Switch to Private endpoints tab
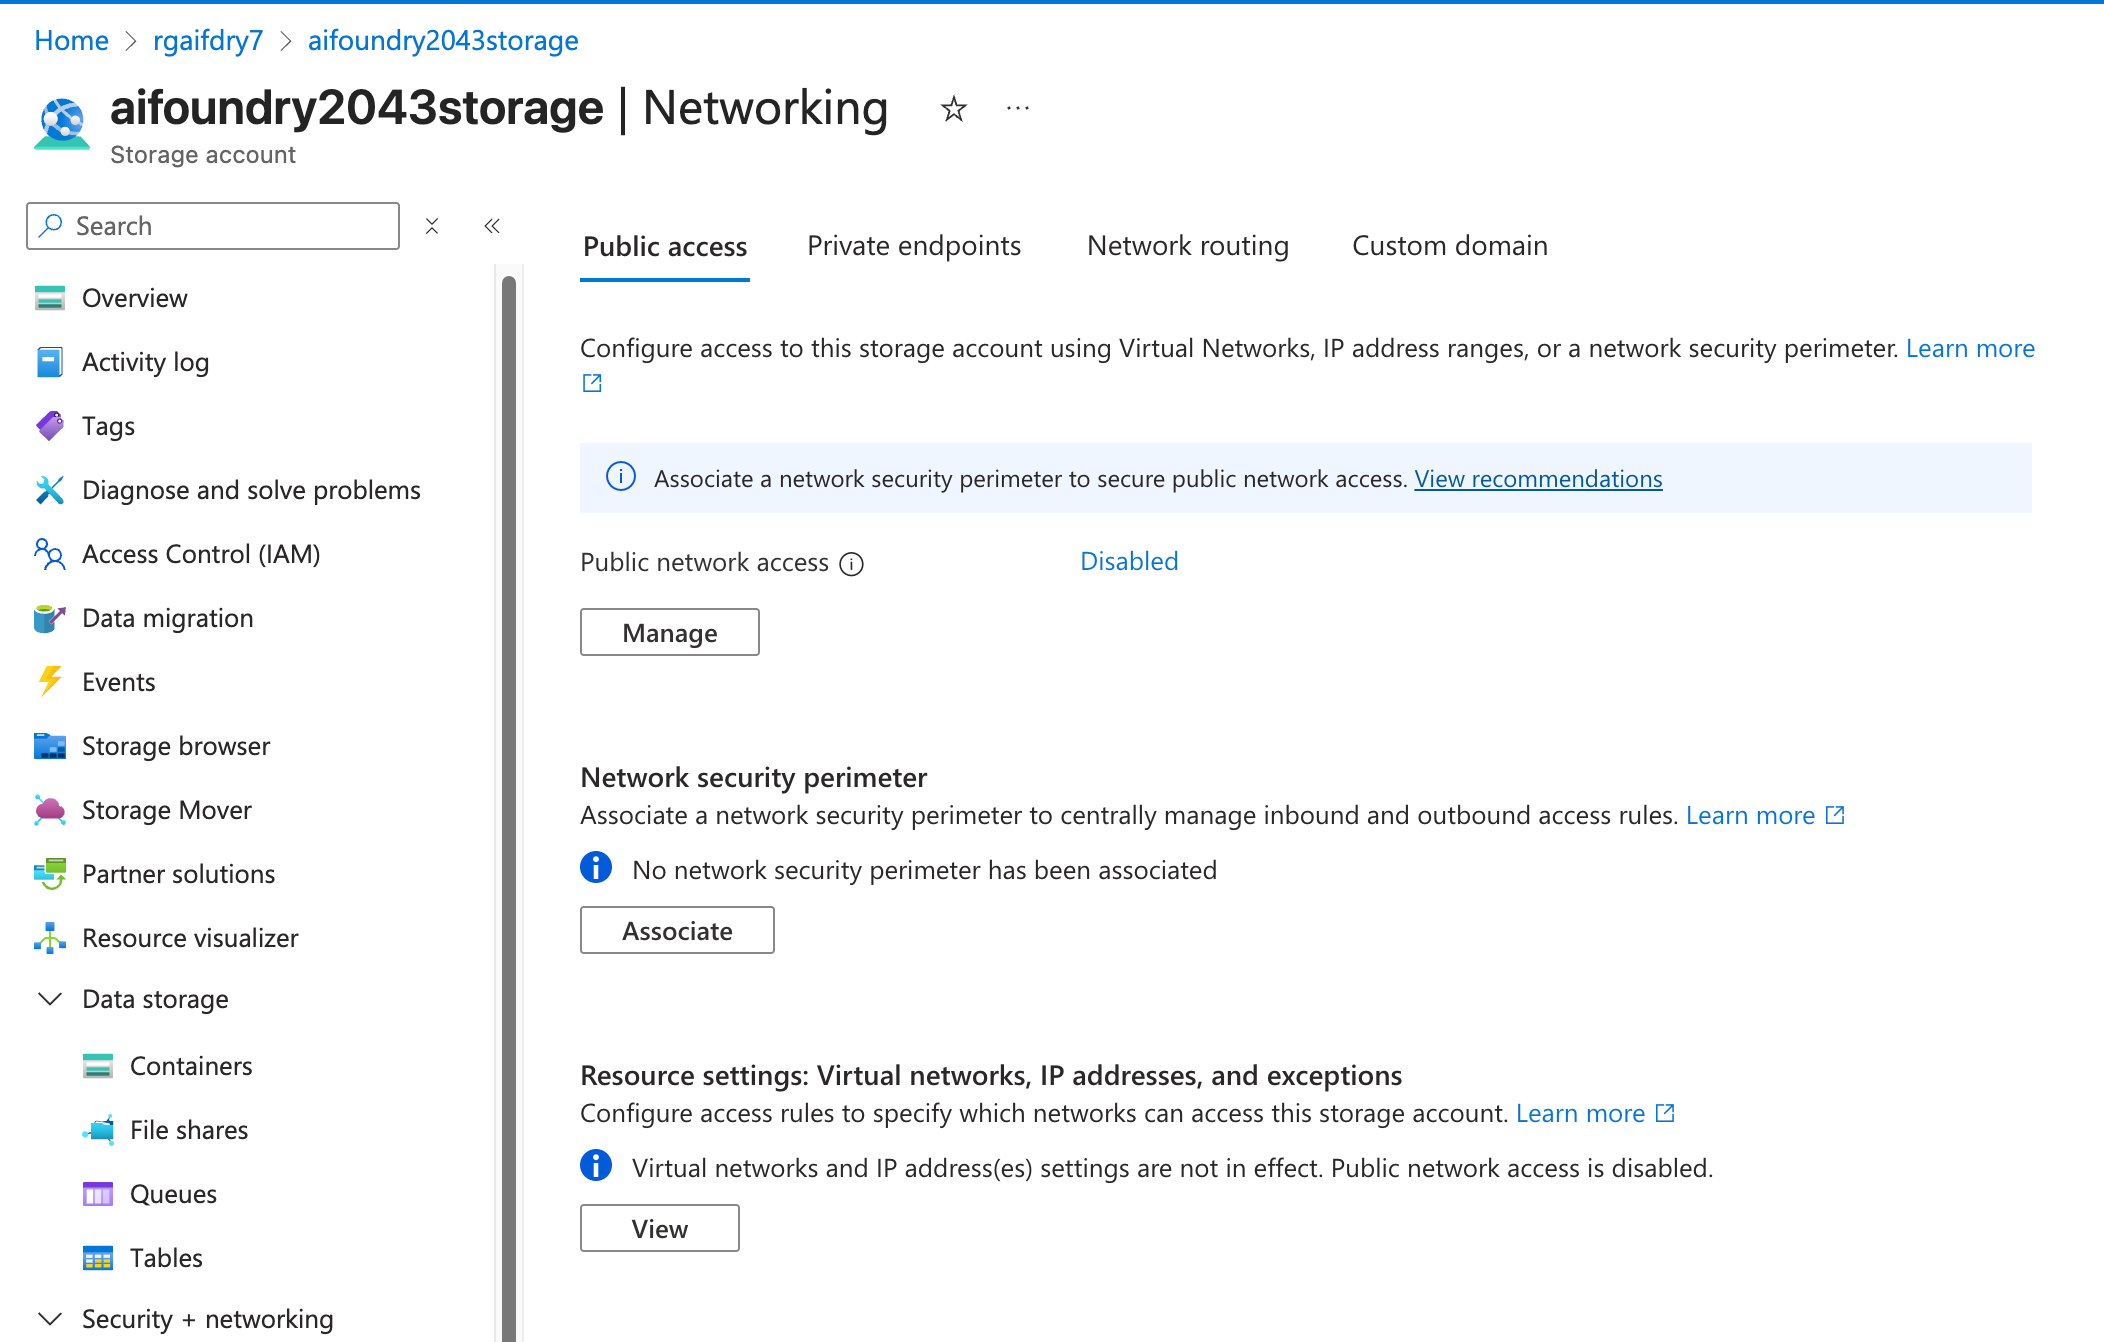 [913, 246]
